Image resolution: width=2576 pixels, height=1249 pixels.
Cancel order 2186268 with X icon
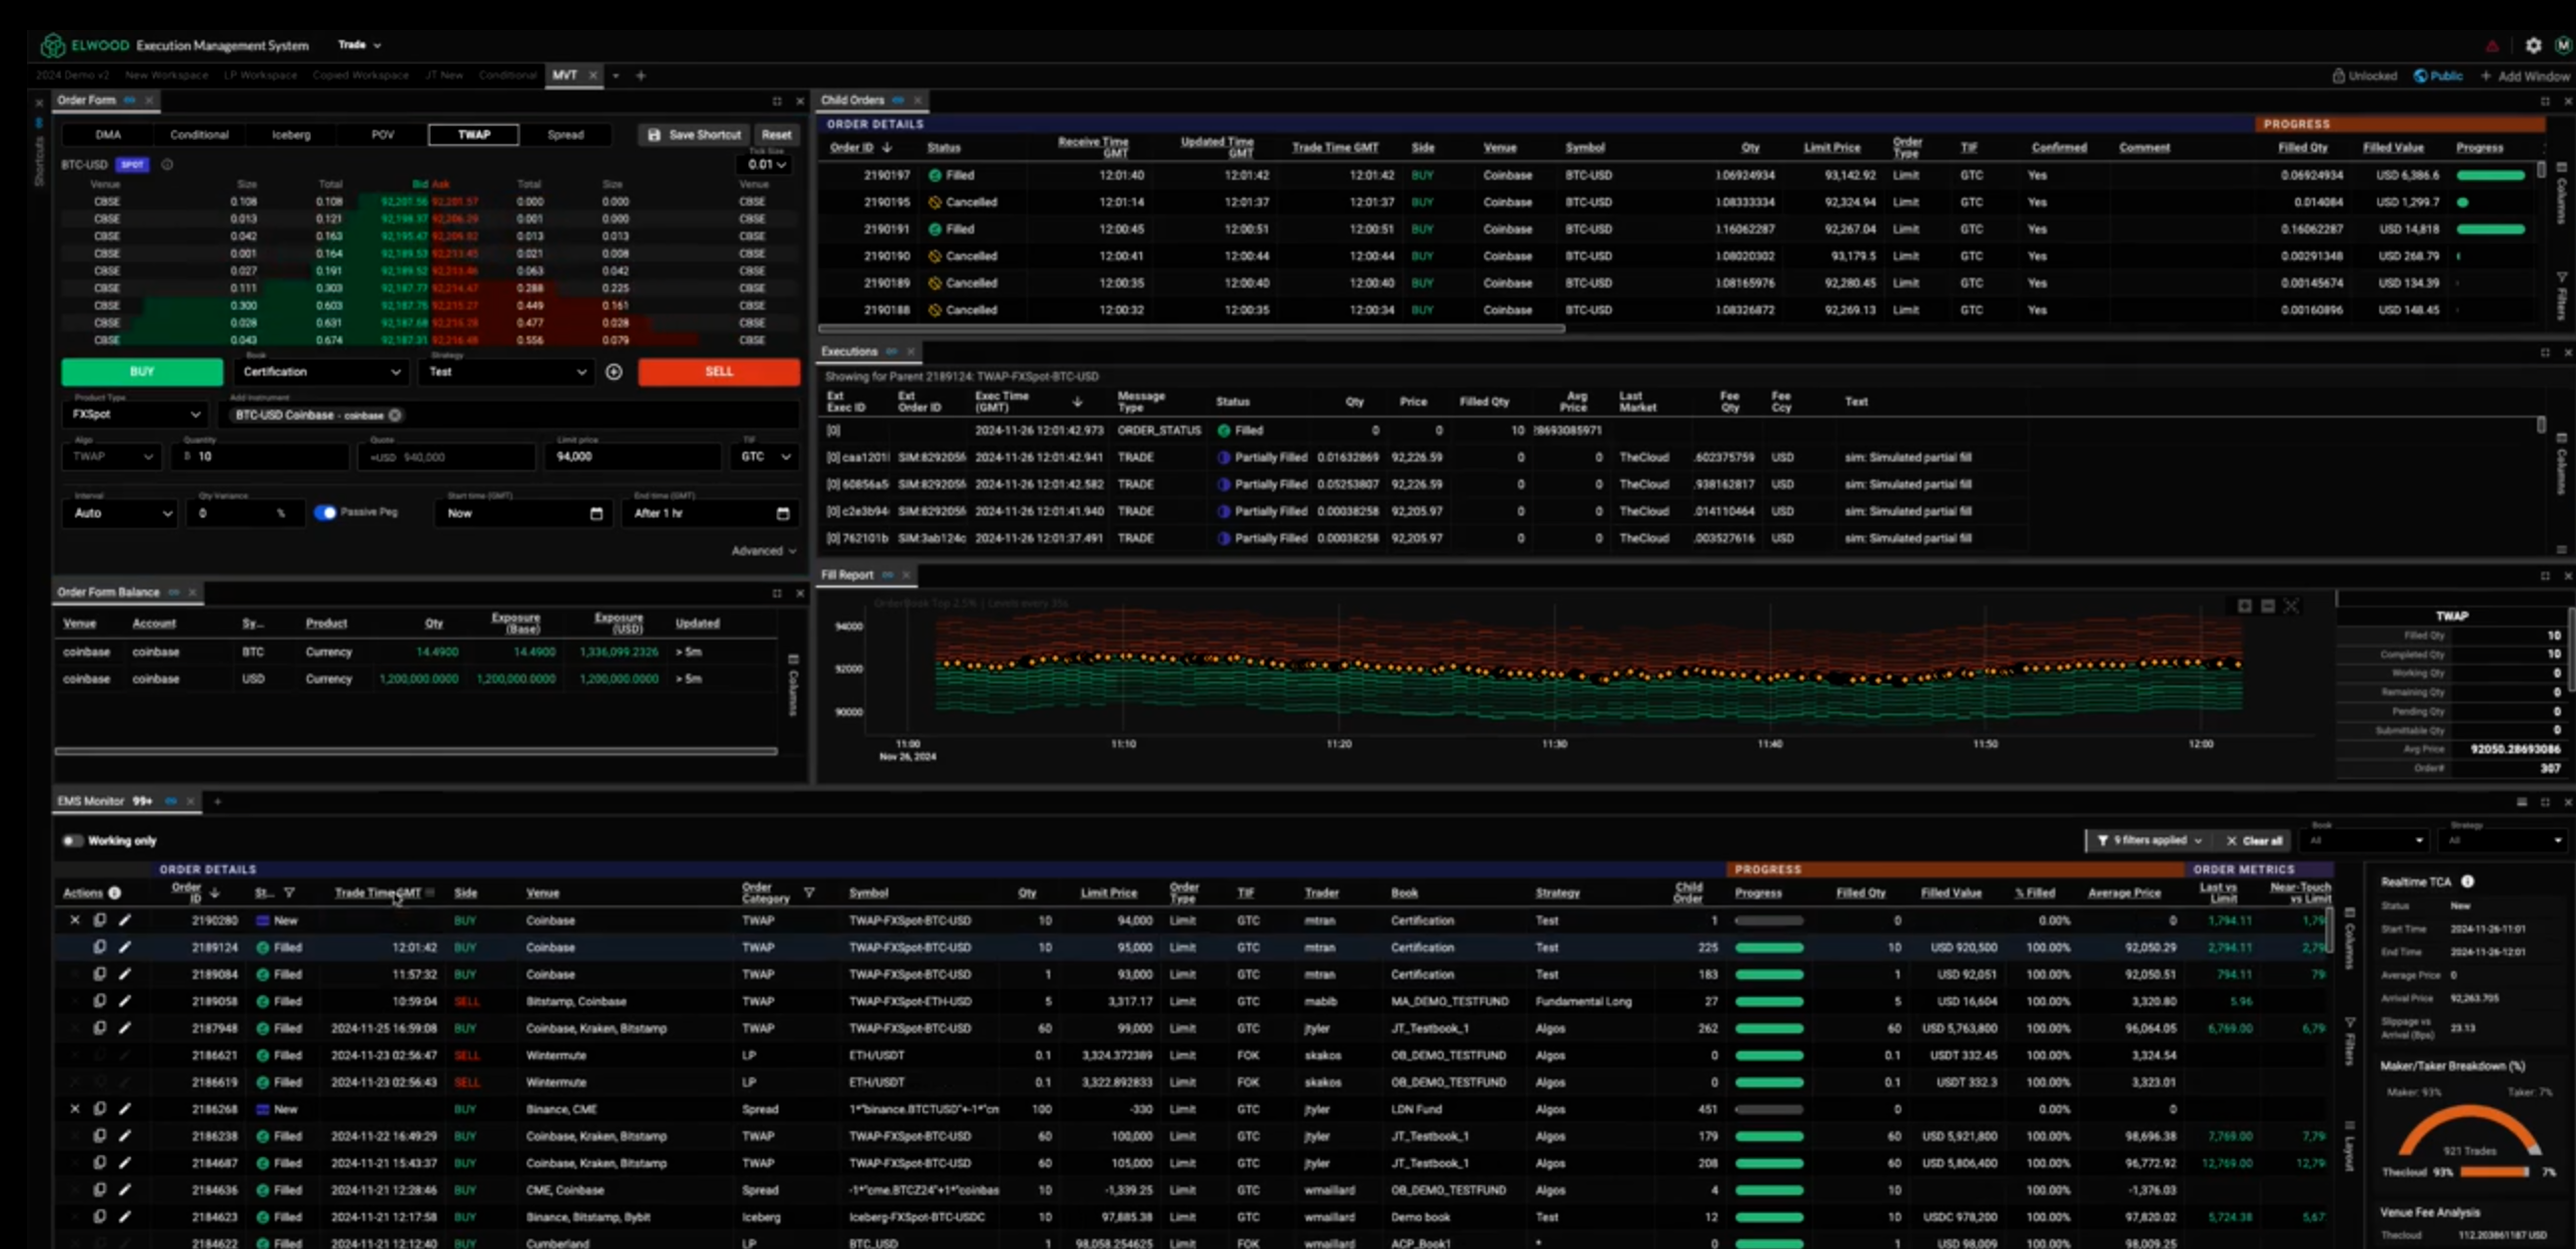(x=75, y=1109)
